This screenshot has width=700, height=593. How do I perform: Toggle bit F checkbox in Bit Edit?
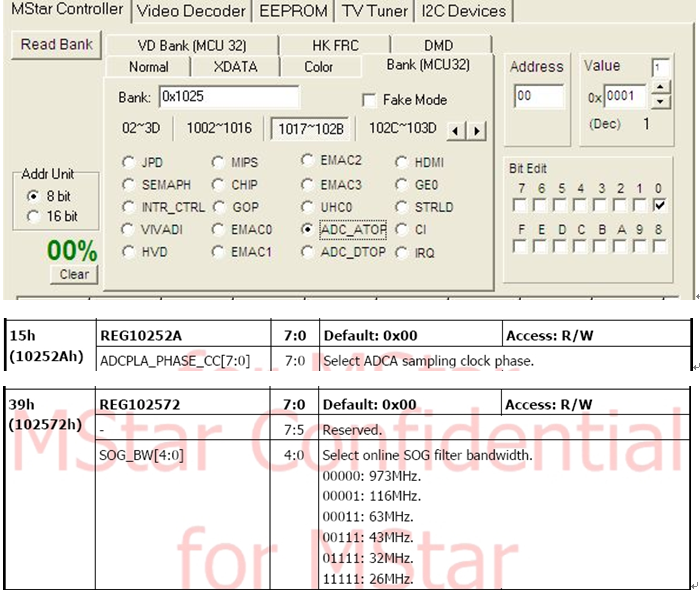tap(520, 246)
